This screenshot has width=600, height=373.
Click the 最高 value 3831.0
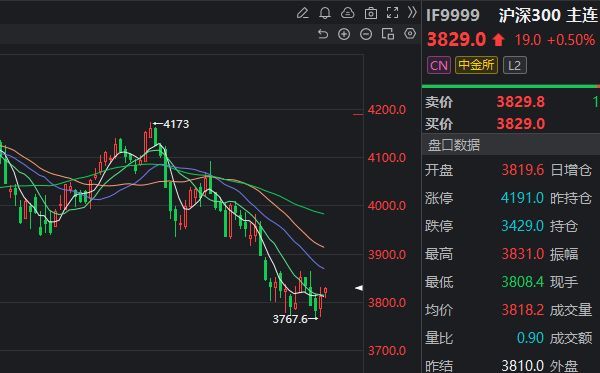click(523, 254)
